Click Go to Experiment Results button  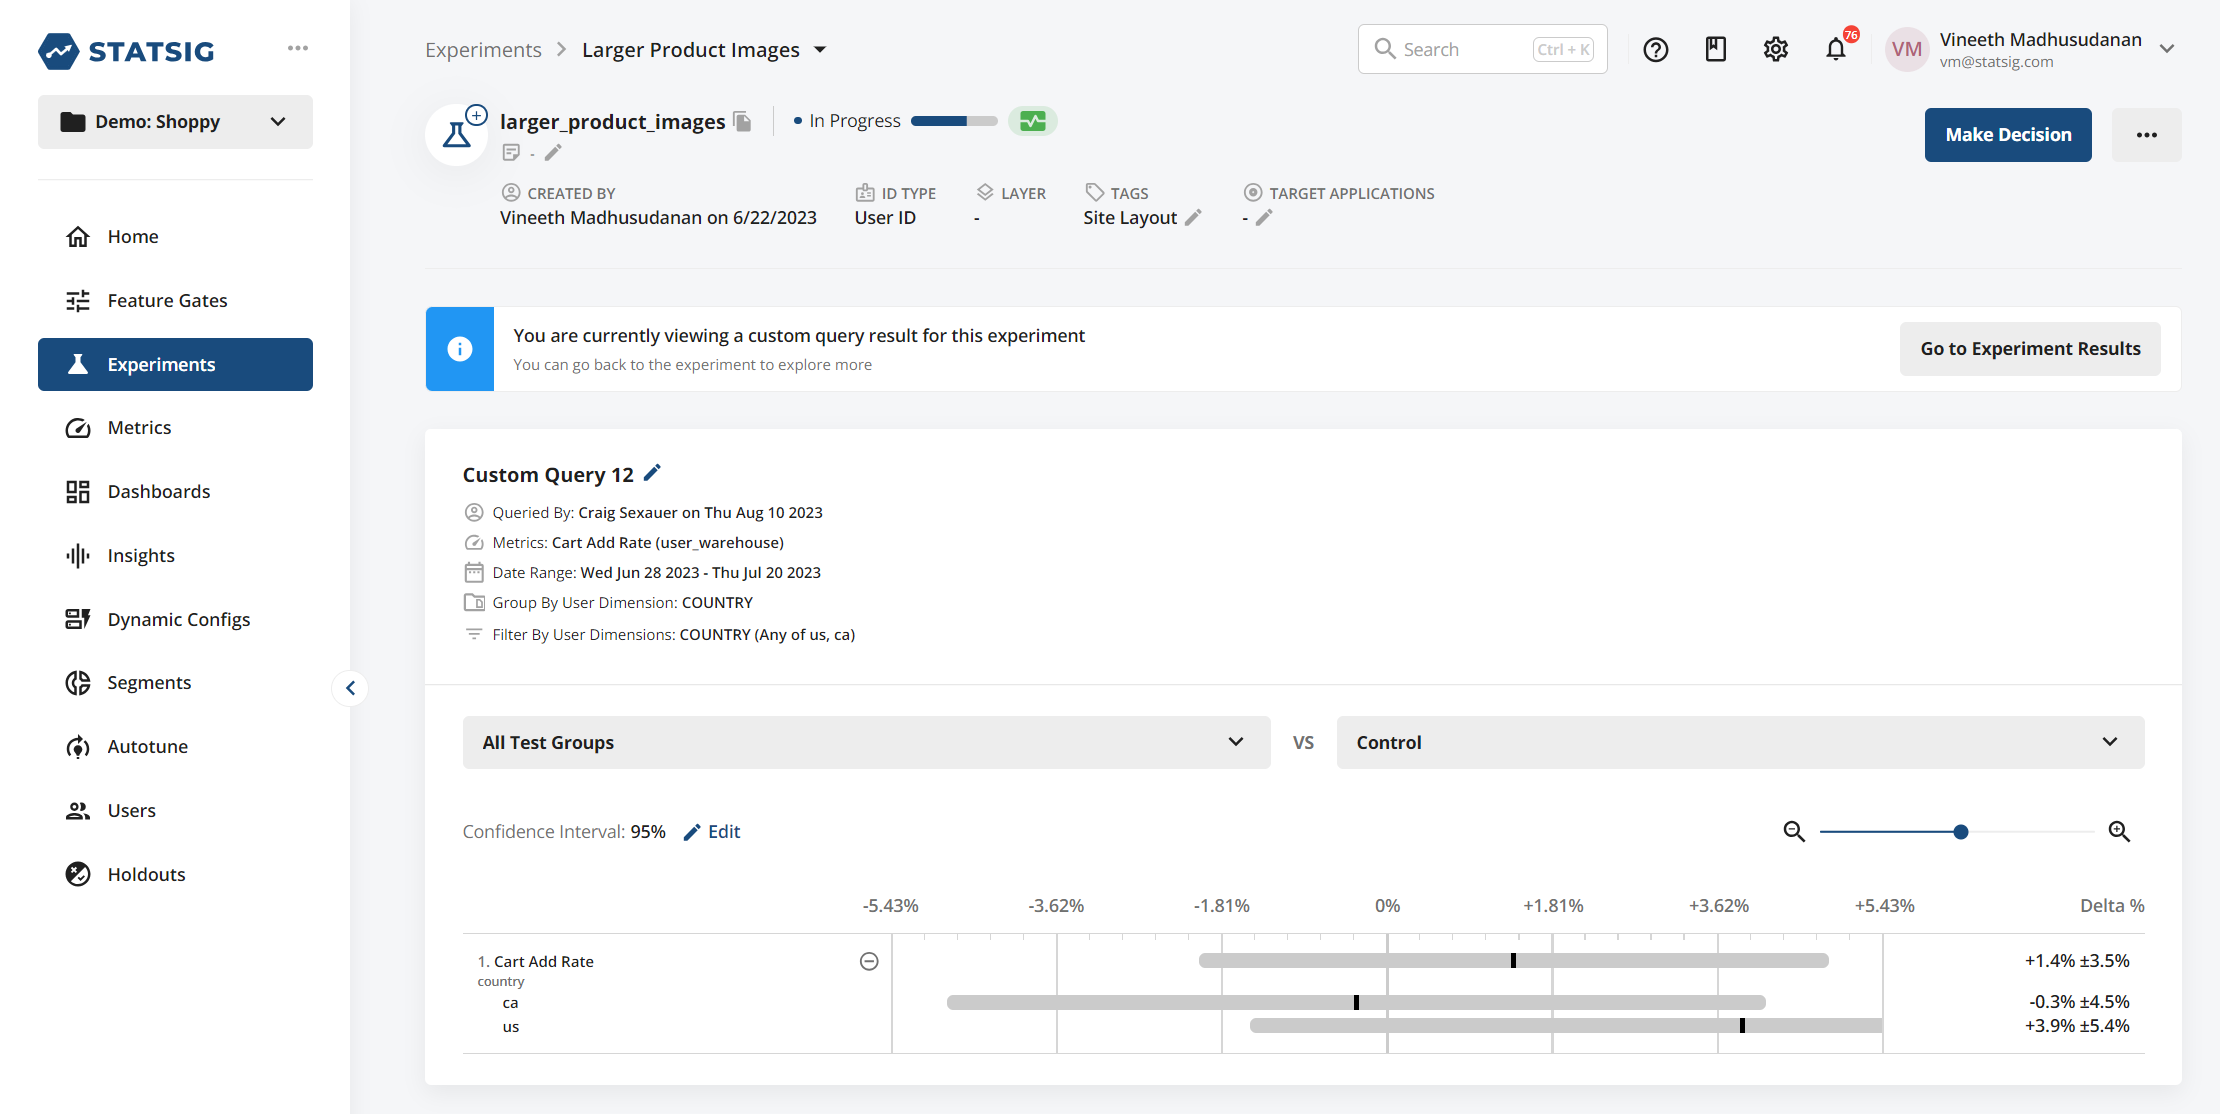2030,349
